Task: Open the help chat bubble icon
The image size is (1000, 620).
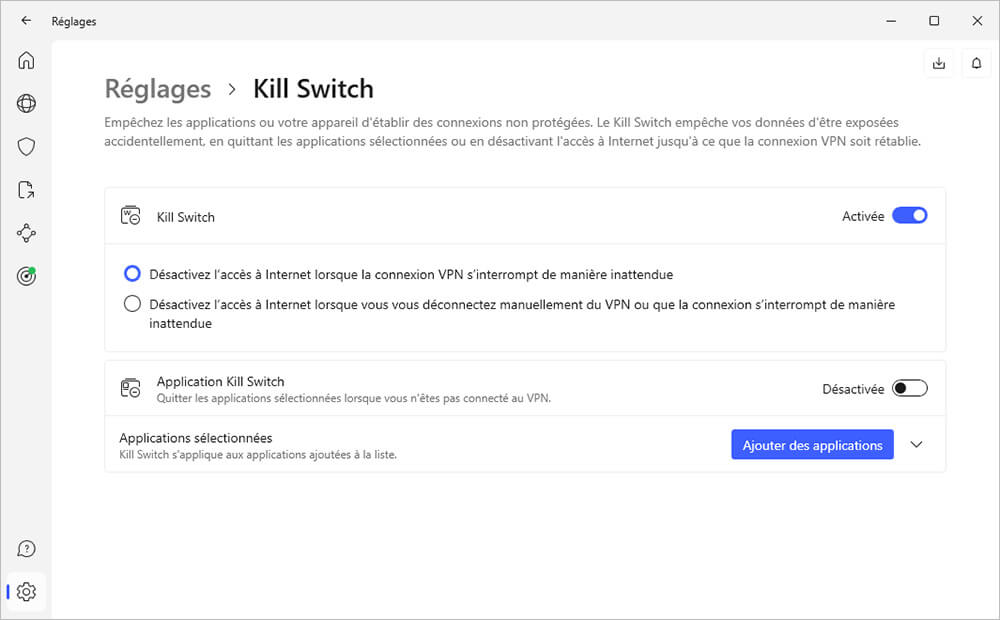Action: (26, 549)
